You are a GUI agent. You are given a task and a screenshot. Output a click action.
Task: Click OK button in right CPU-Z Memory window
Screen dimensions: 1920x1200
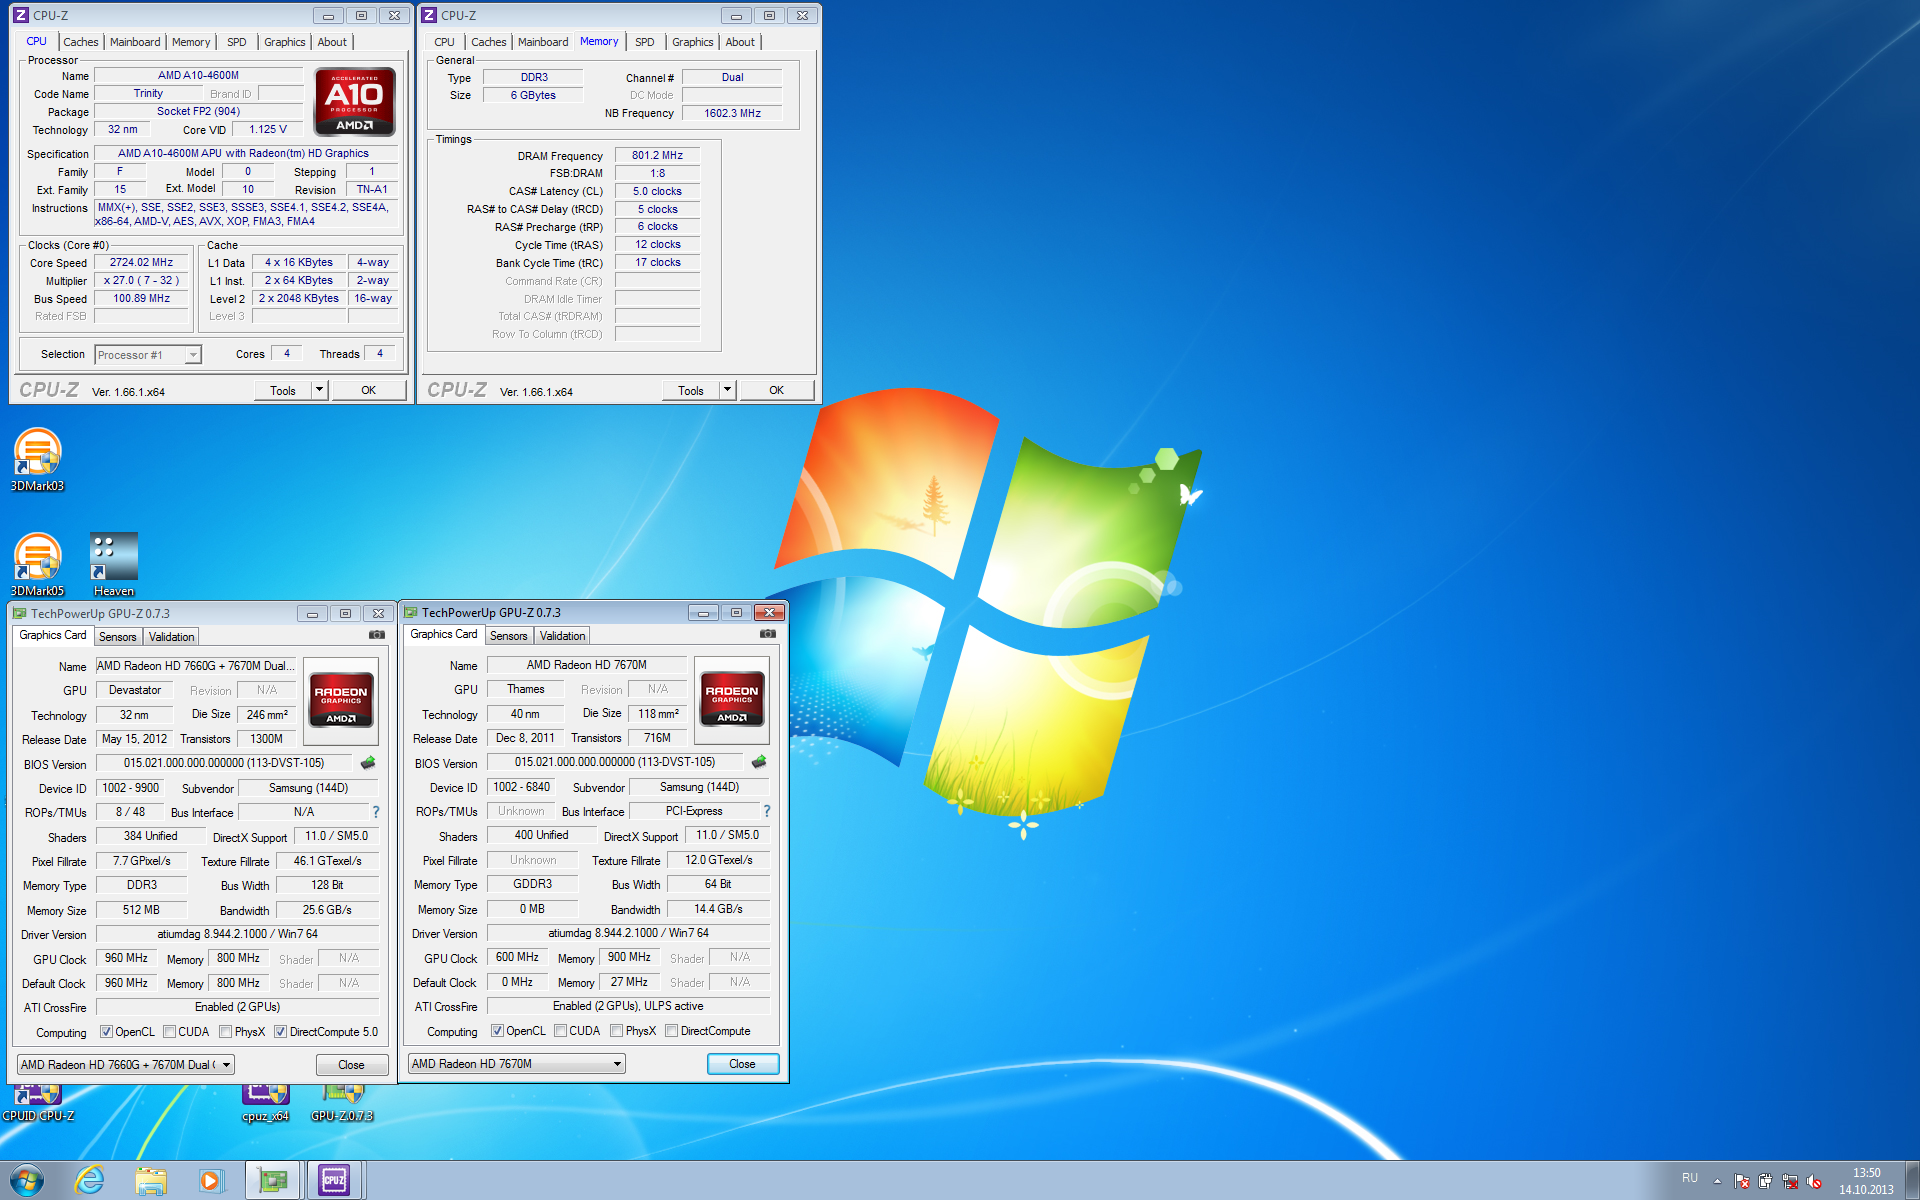tap(777, 390)
